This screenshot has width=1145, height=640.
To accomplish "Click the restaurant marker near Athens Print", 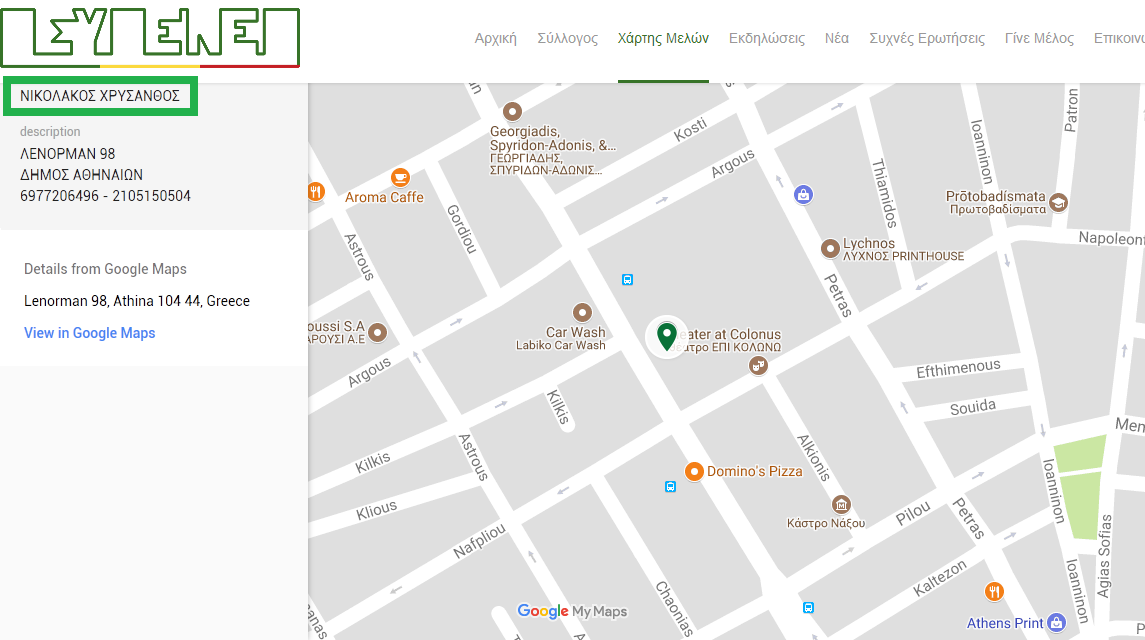I will pos(994,591).
